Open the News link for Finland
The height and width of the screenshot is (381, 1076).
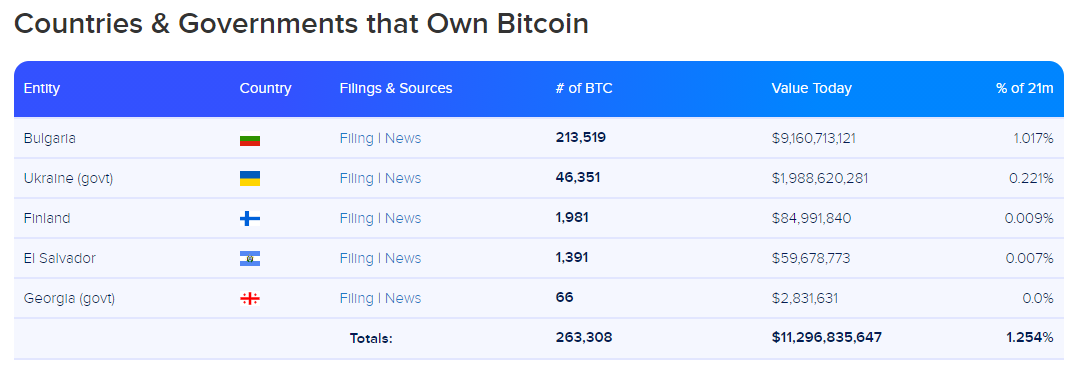403,218
